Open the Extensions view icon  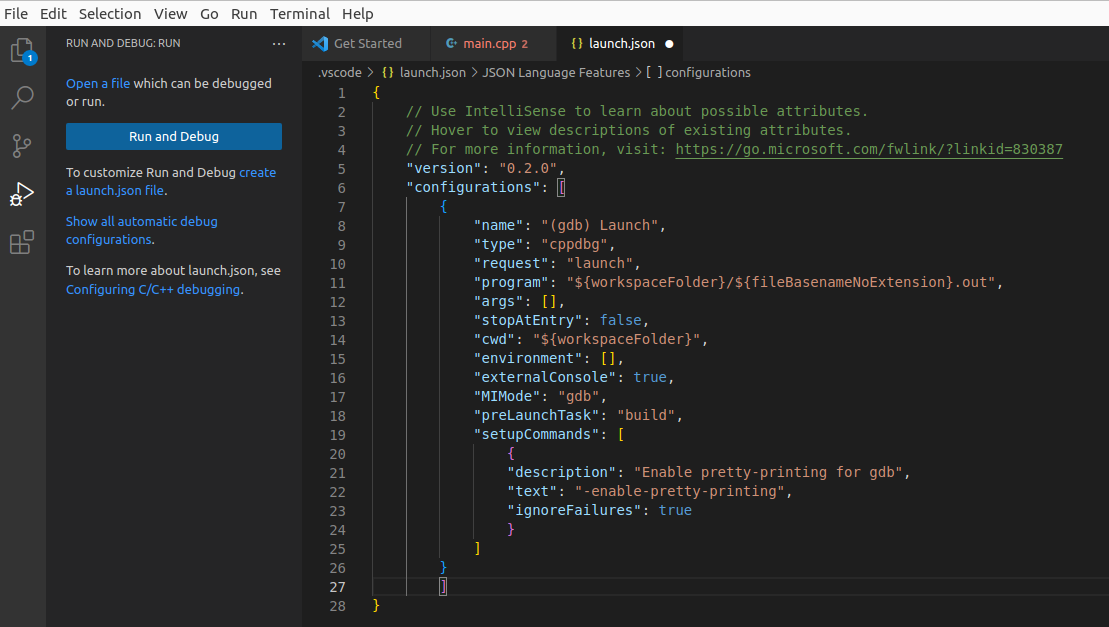[21, 241]
